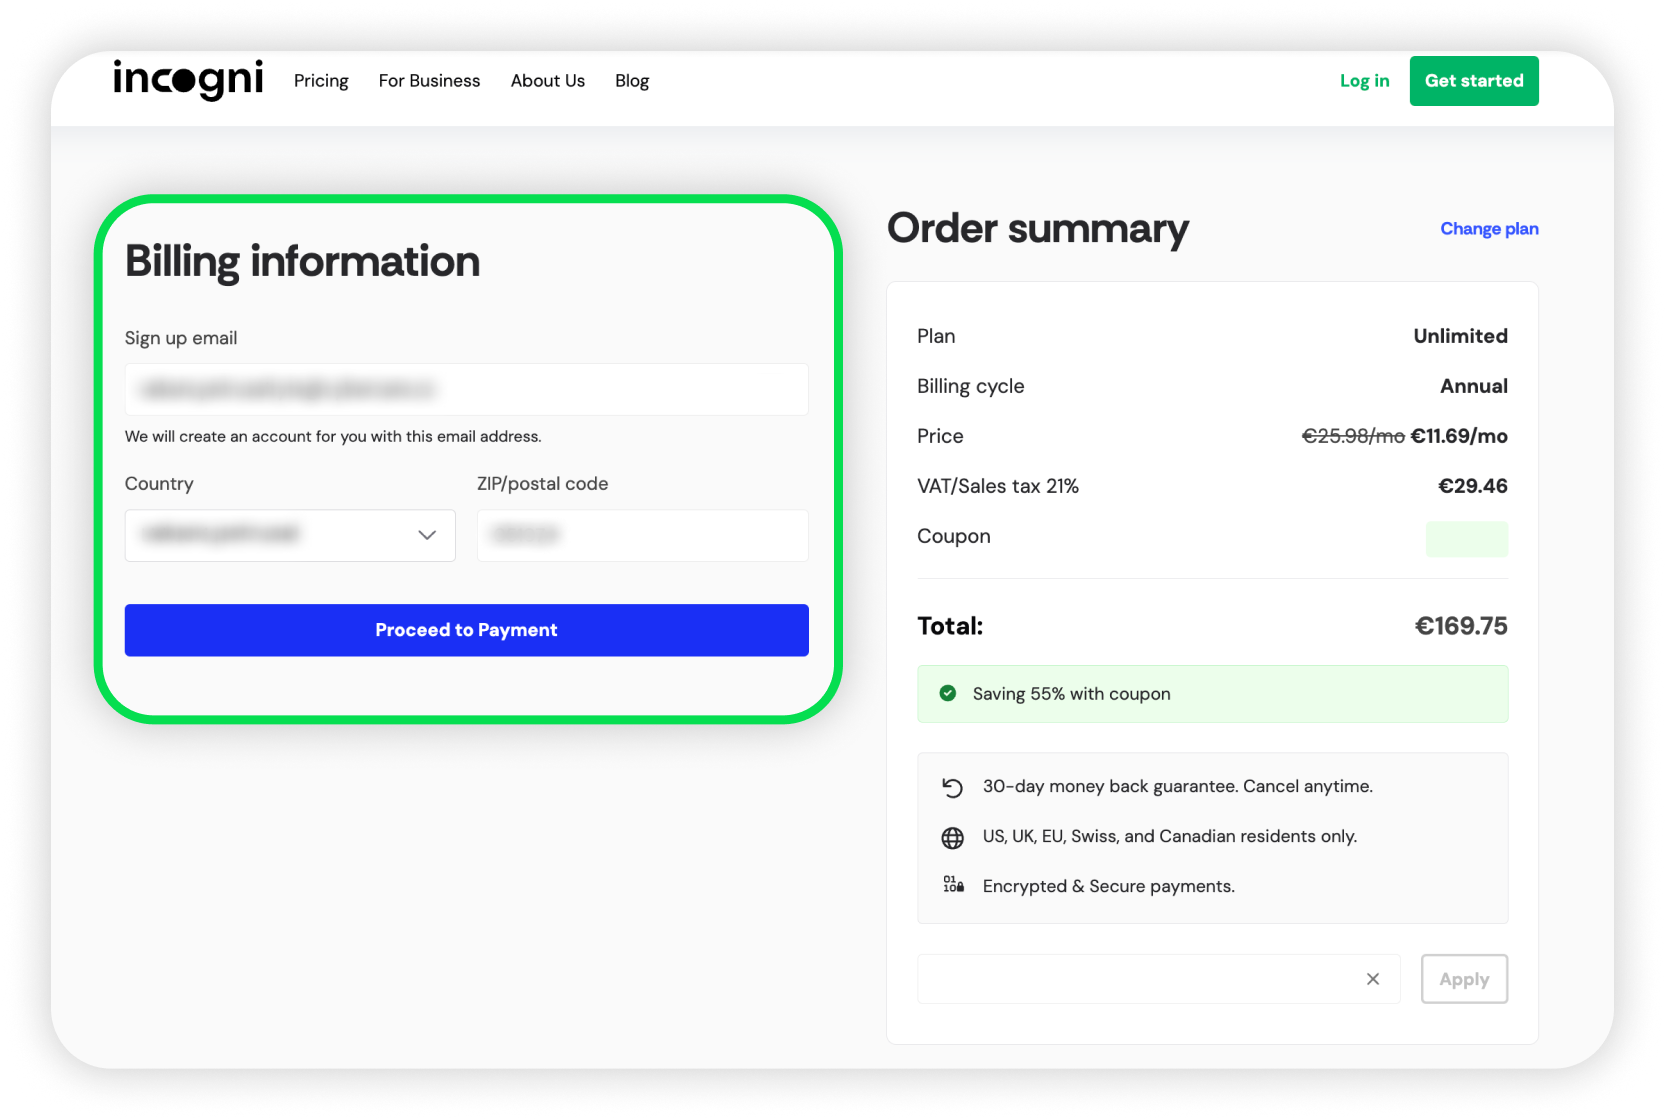Click the Billing information heading
Screen dimensions: 1665x1120
pyautogui.click(x=302, y=262)
